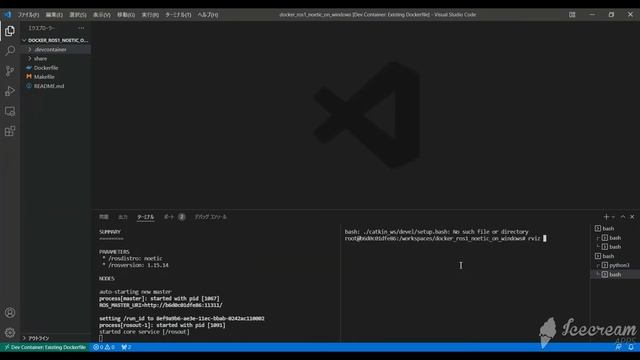Select the highlighted bash terminal below python3
This screenshot has height=360, width=640.
coord(615,275)
